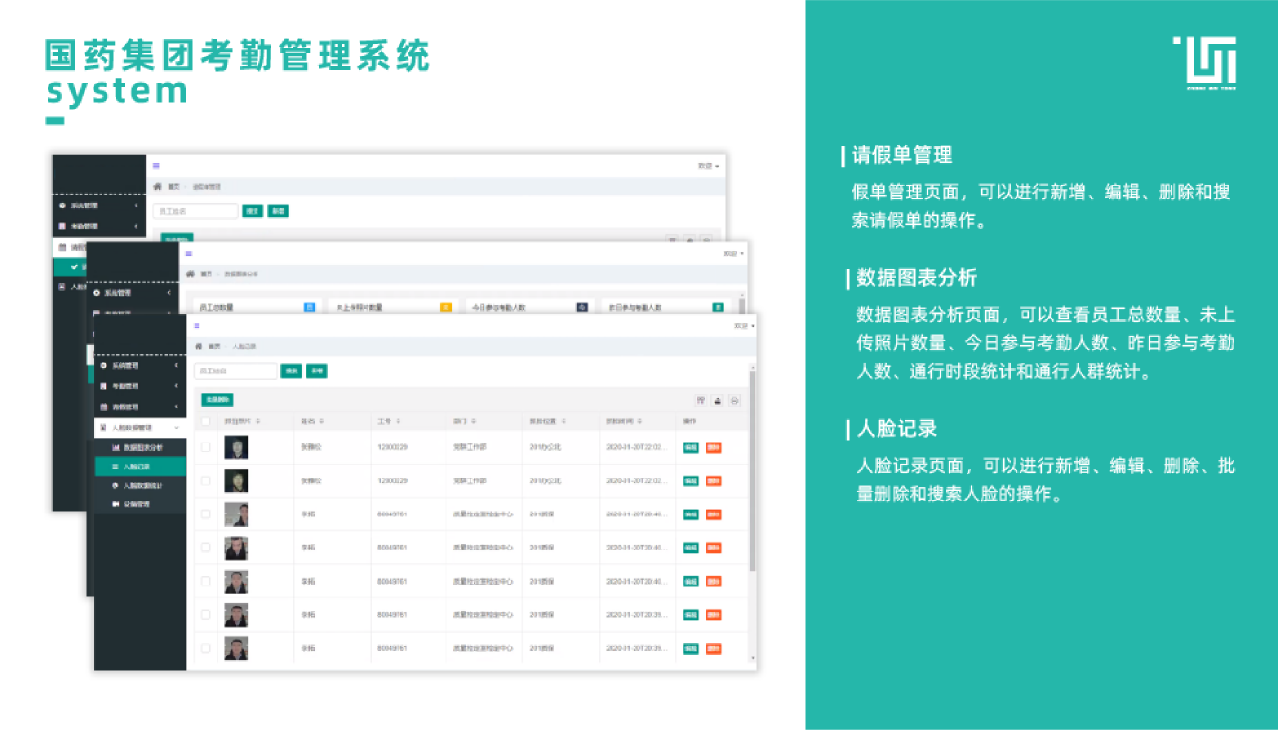This screenshot has width=1278, height=730.
Task: Click the home icon in the 人脸记录 breadcrumb
Action: pos(198,346)
